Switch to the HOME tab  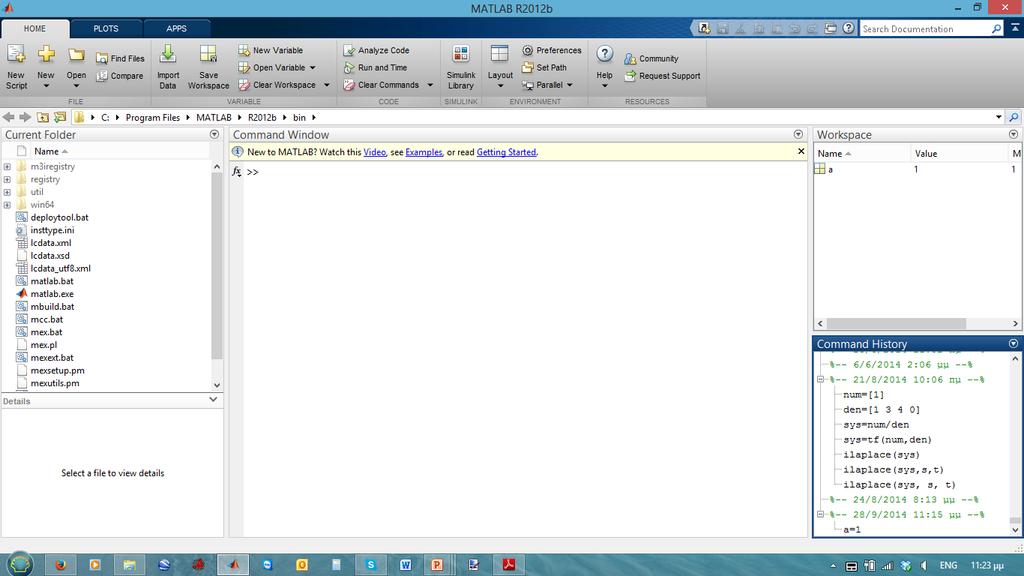pos(35,29)
